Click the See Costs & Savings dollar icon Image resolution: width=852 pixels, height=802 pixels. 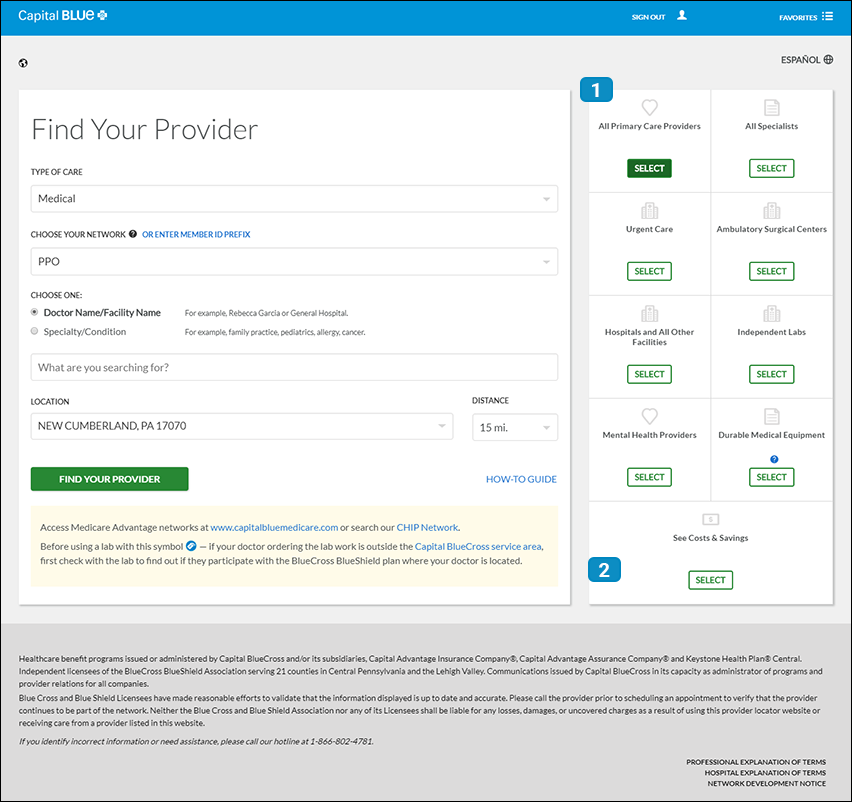click(711, 519)
